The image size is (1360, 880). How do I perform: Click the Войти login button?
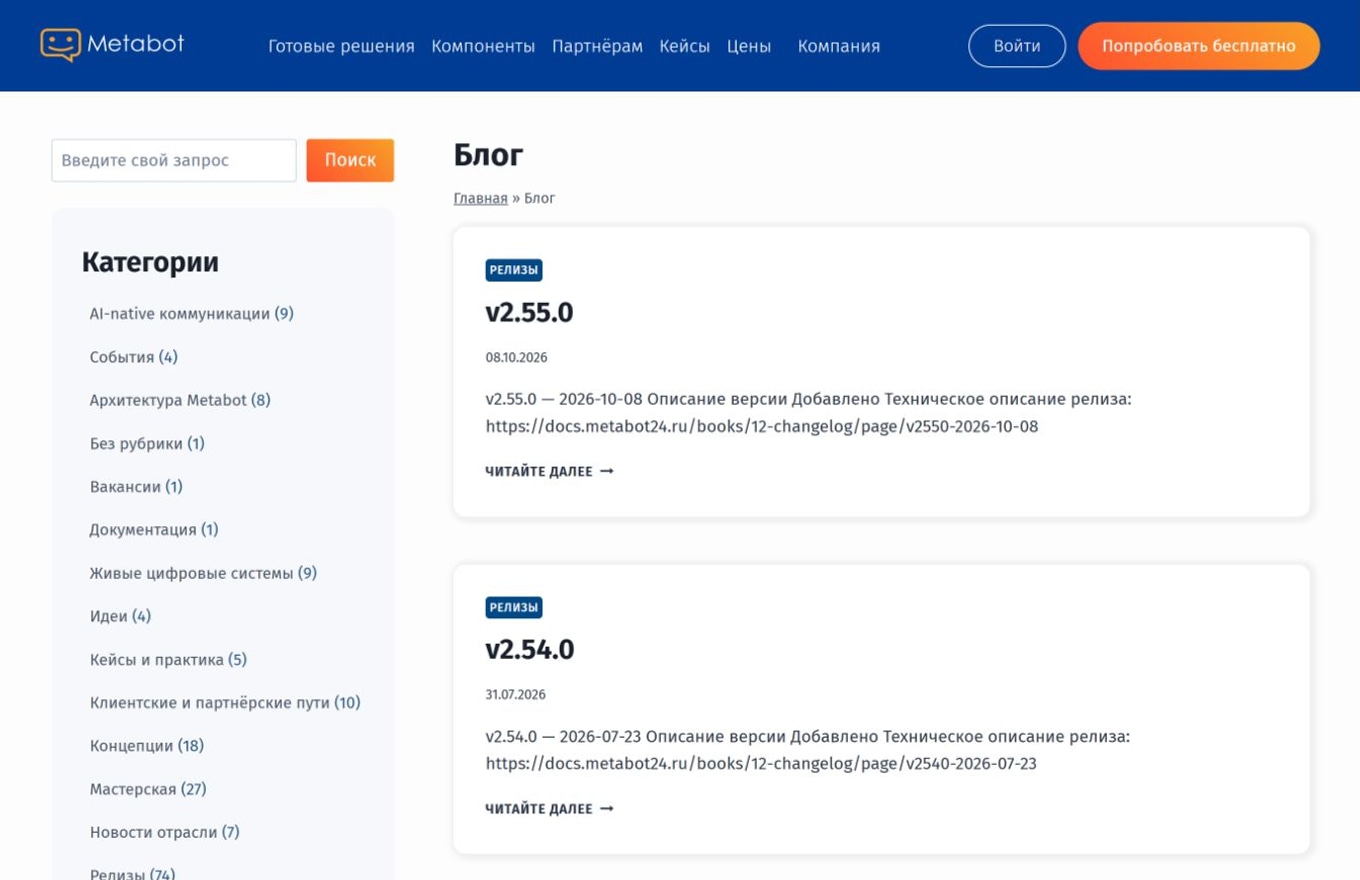[1017, 46]
